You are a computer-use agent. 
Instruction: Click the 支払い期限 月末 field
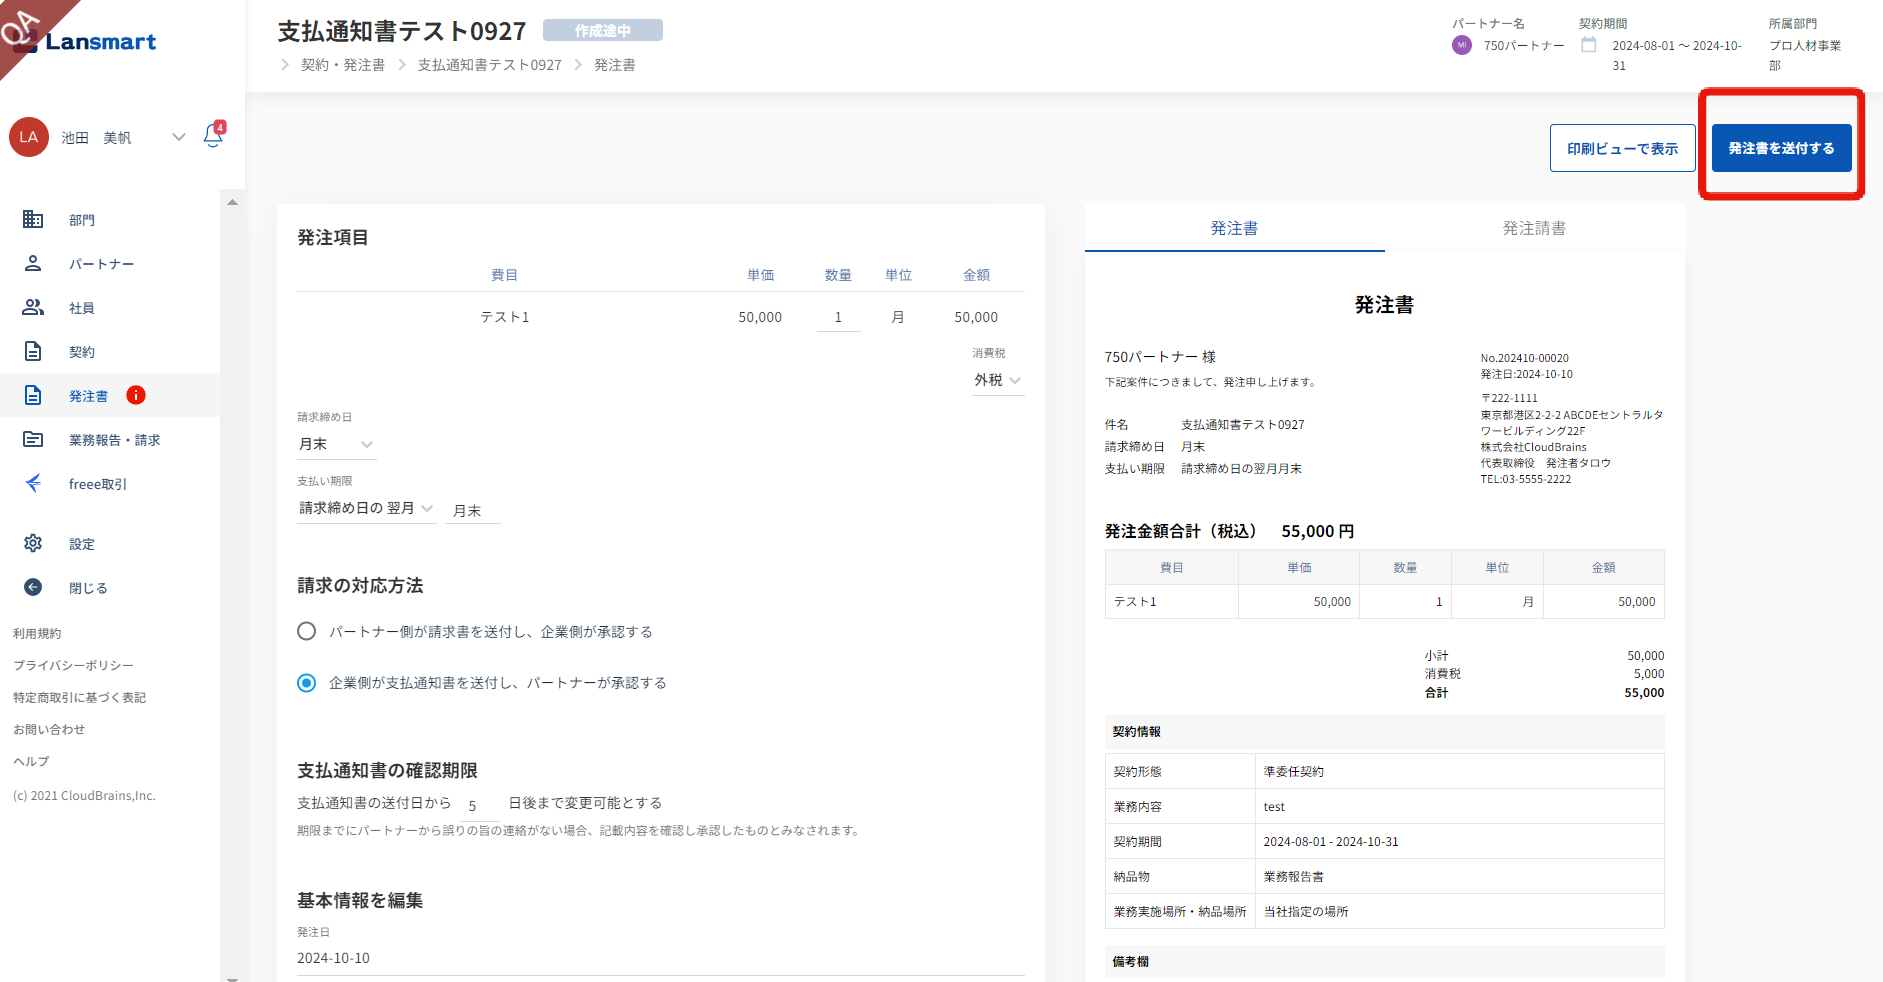(x=472, y=510)
